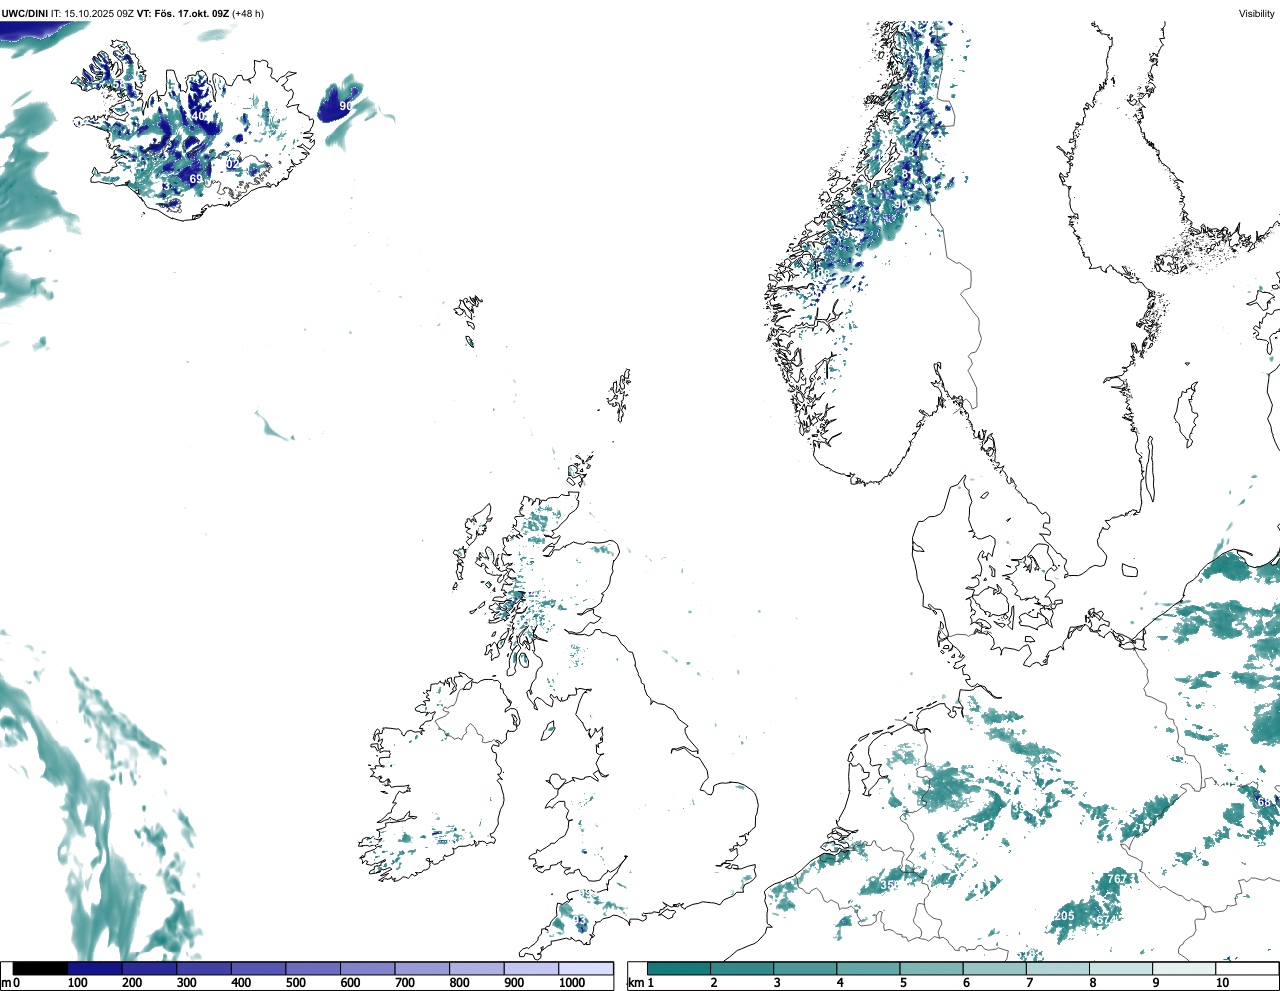Click the 'Visibility' map title label

click(x=1256, y=14)
